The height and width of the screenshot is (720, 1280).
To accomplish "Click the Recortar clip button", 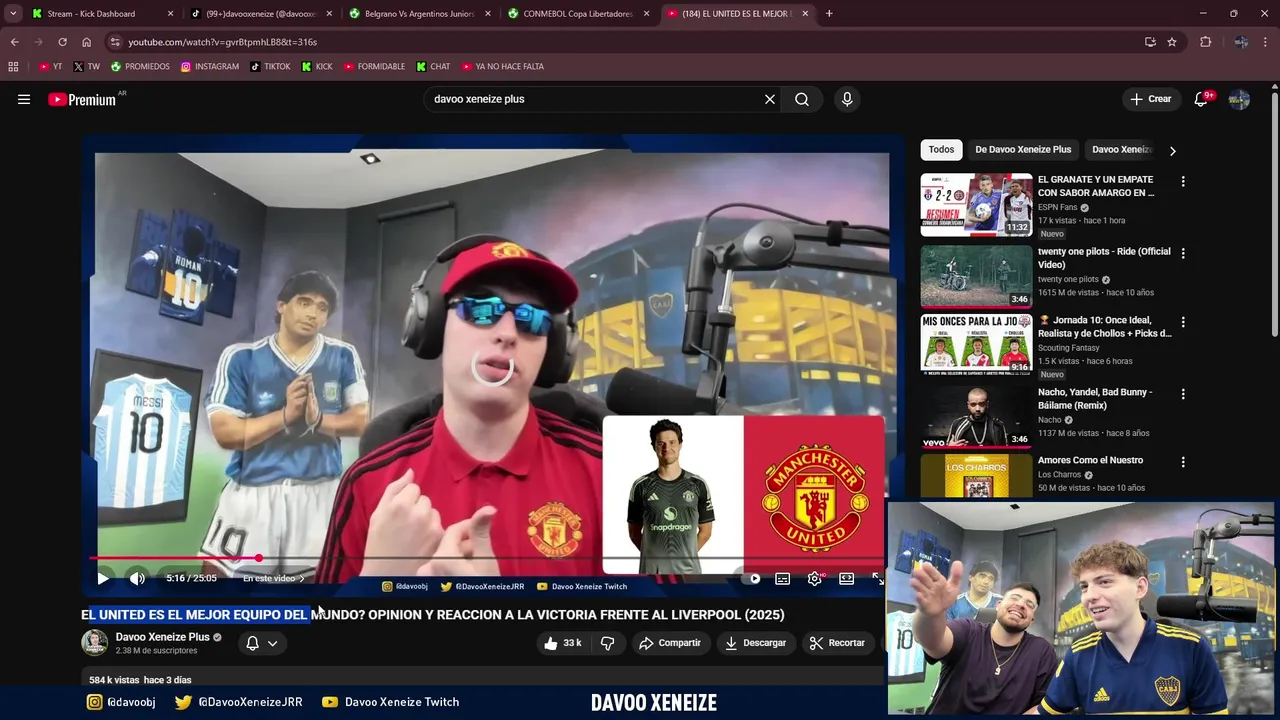I will 837,643.
